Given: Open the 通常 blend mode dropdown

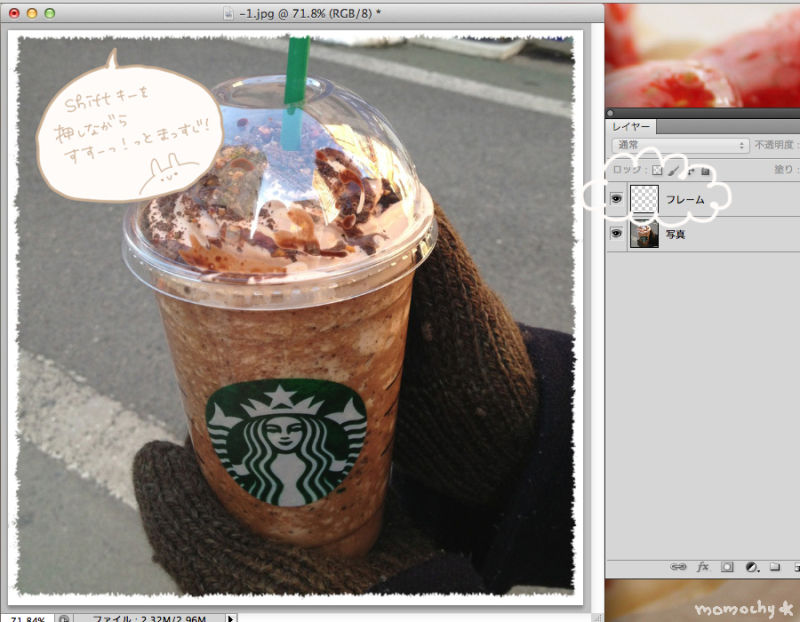Looking at the screenshot, I should [680, 145].
